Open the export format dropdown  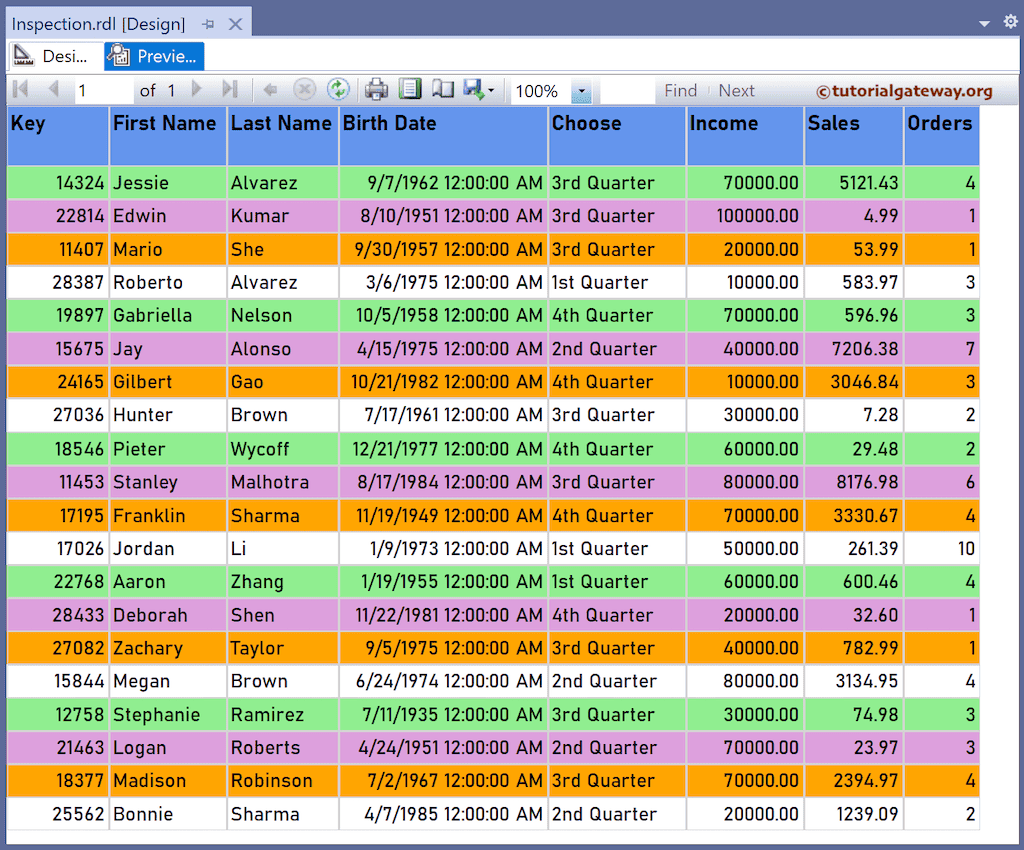coord(489,90)
